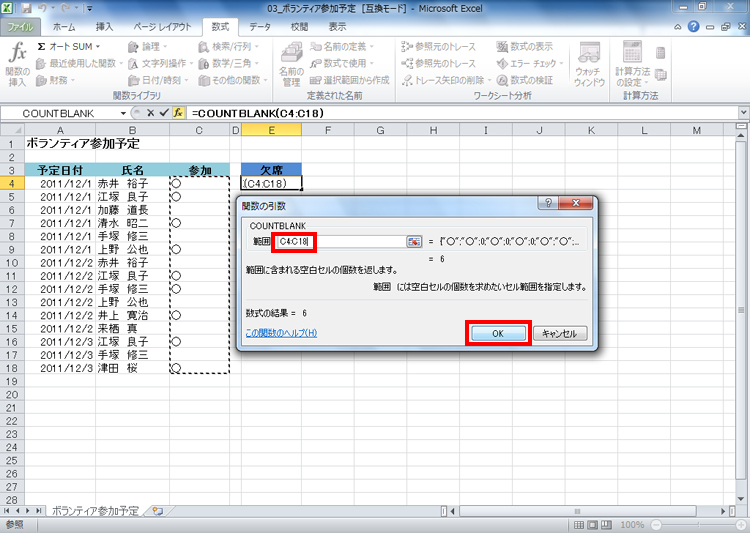The height and width of the screenshot is (533, 750).
Task: Select Page Break Preview in the status bar
Action: [x=606, y=525]
